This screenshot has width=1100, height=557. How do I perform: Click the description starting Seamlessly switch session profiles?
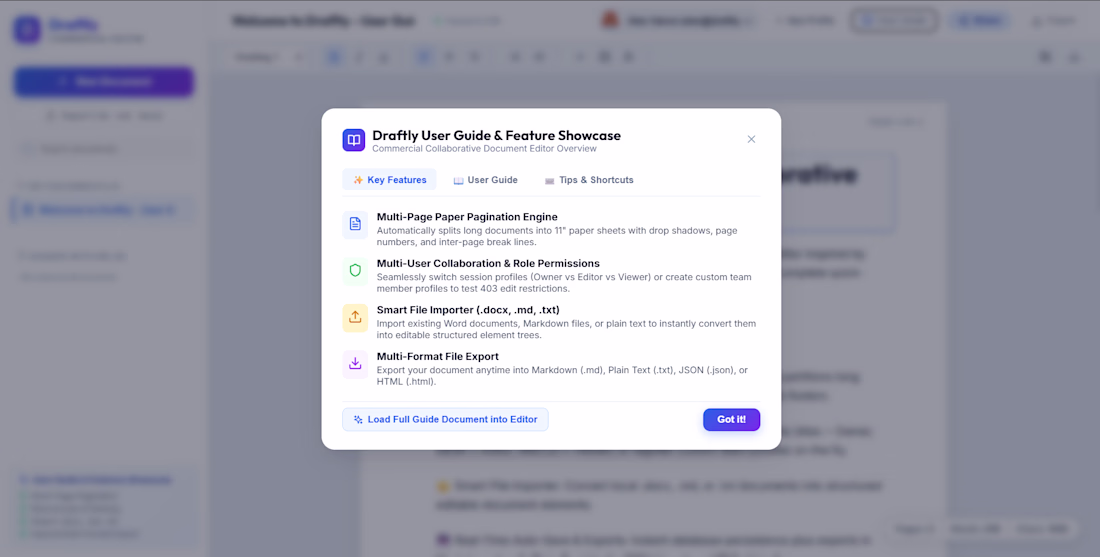pos(564,283)
